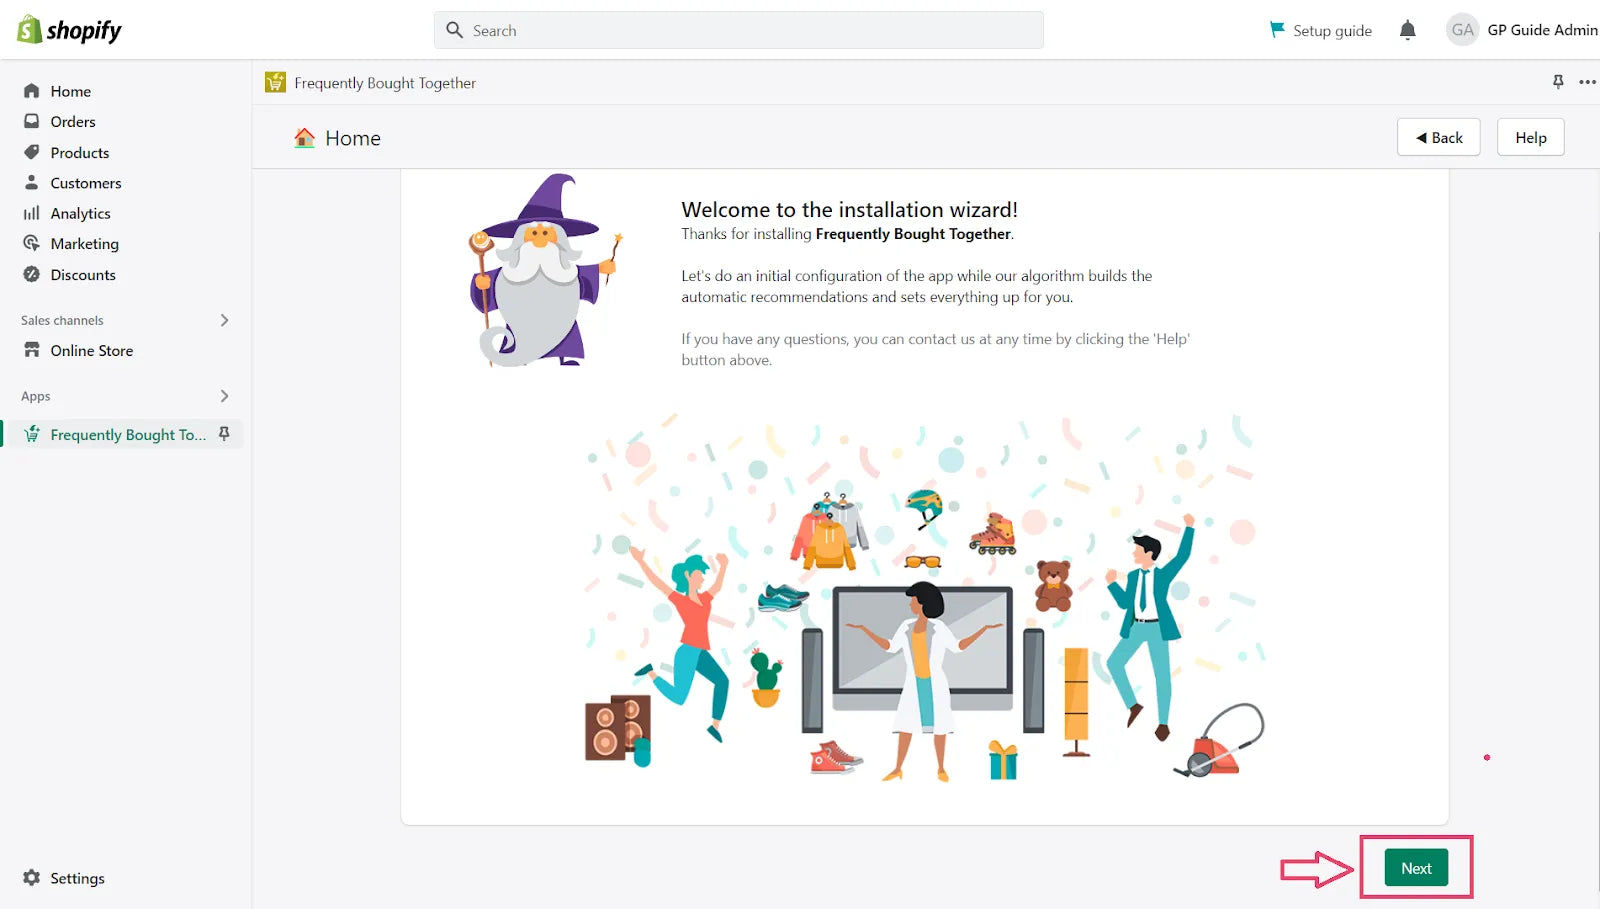Click the Online Store storefront icon
The image size is (1600, 909).
[x=32, y=350]
